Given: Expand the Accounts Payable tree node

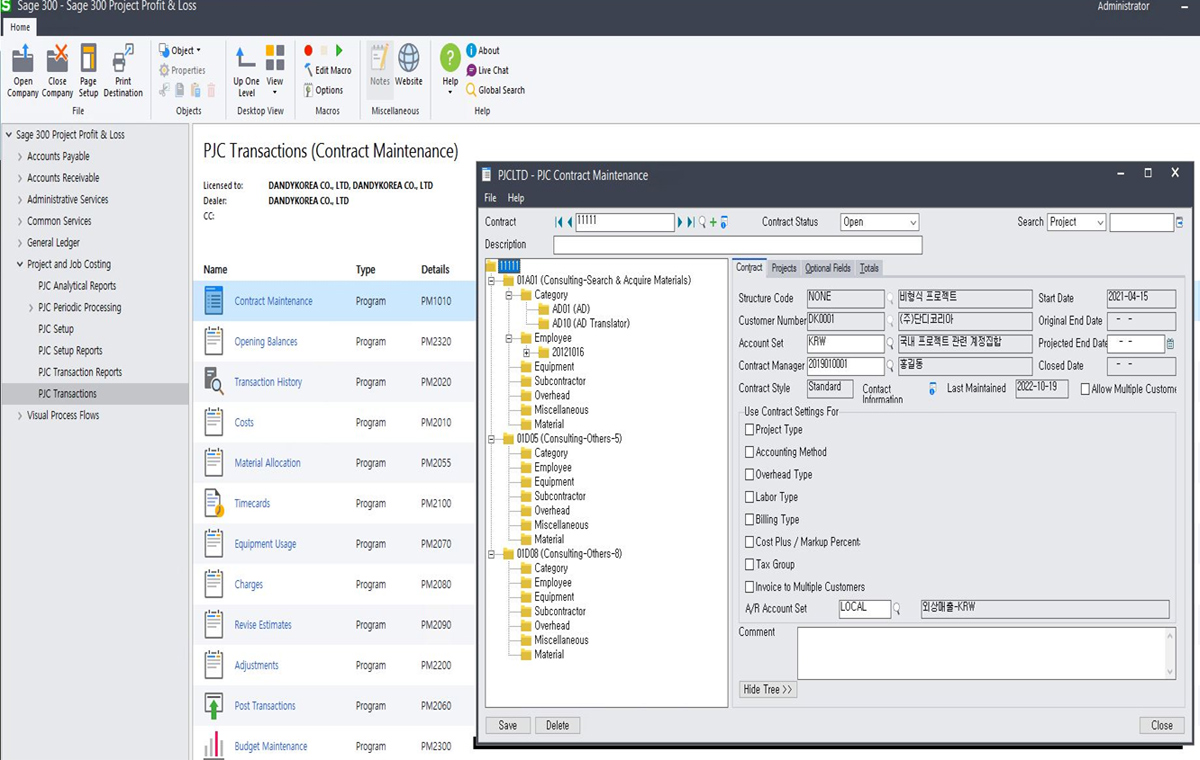Looking at the screenshot, I should tap(20, 156).
